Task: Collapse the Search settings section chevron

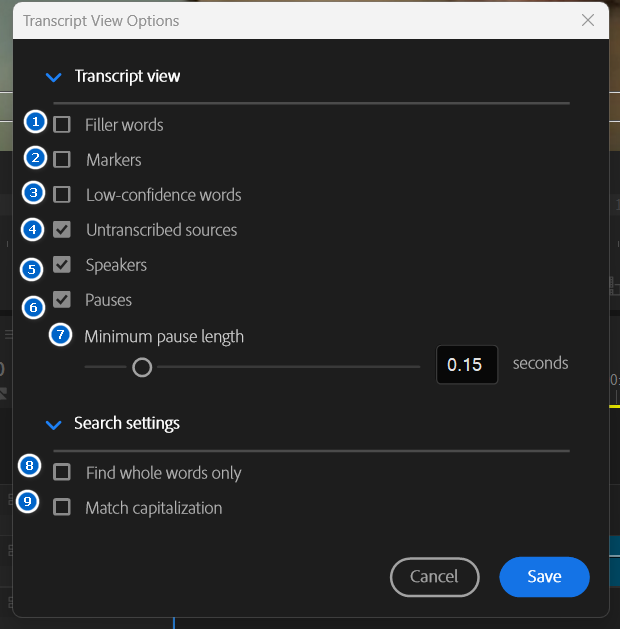Action: tap(54, 424)
